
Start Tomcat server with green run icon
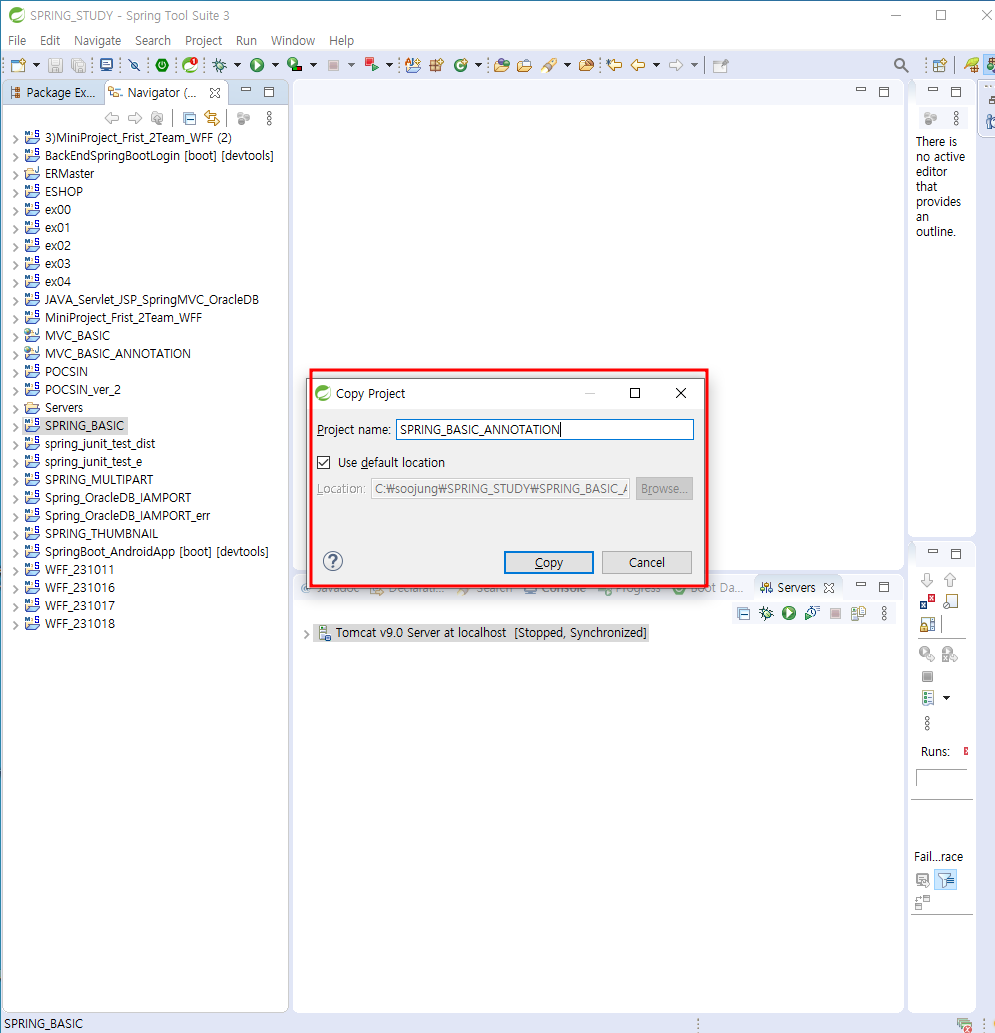point(789,613)
